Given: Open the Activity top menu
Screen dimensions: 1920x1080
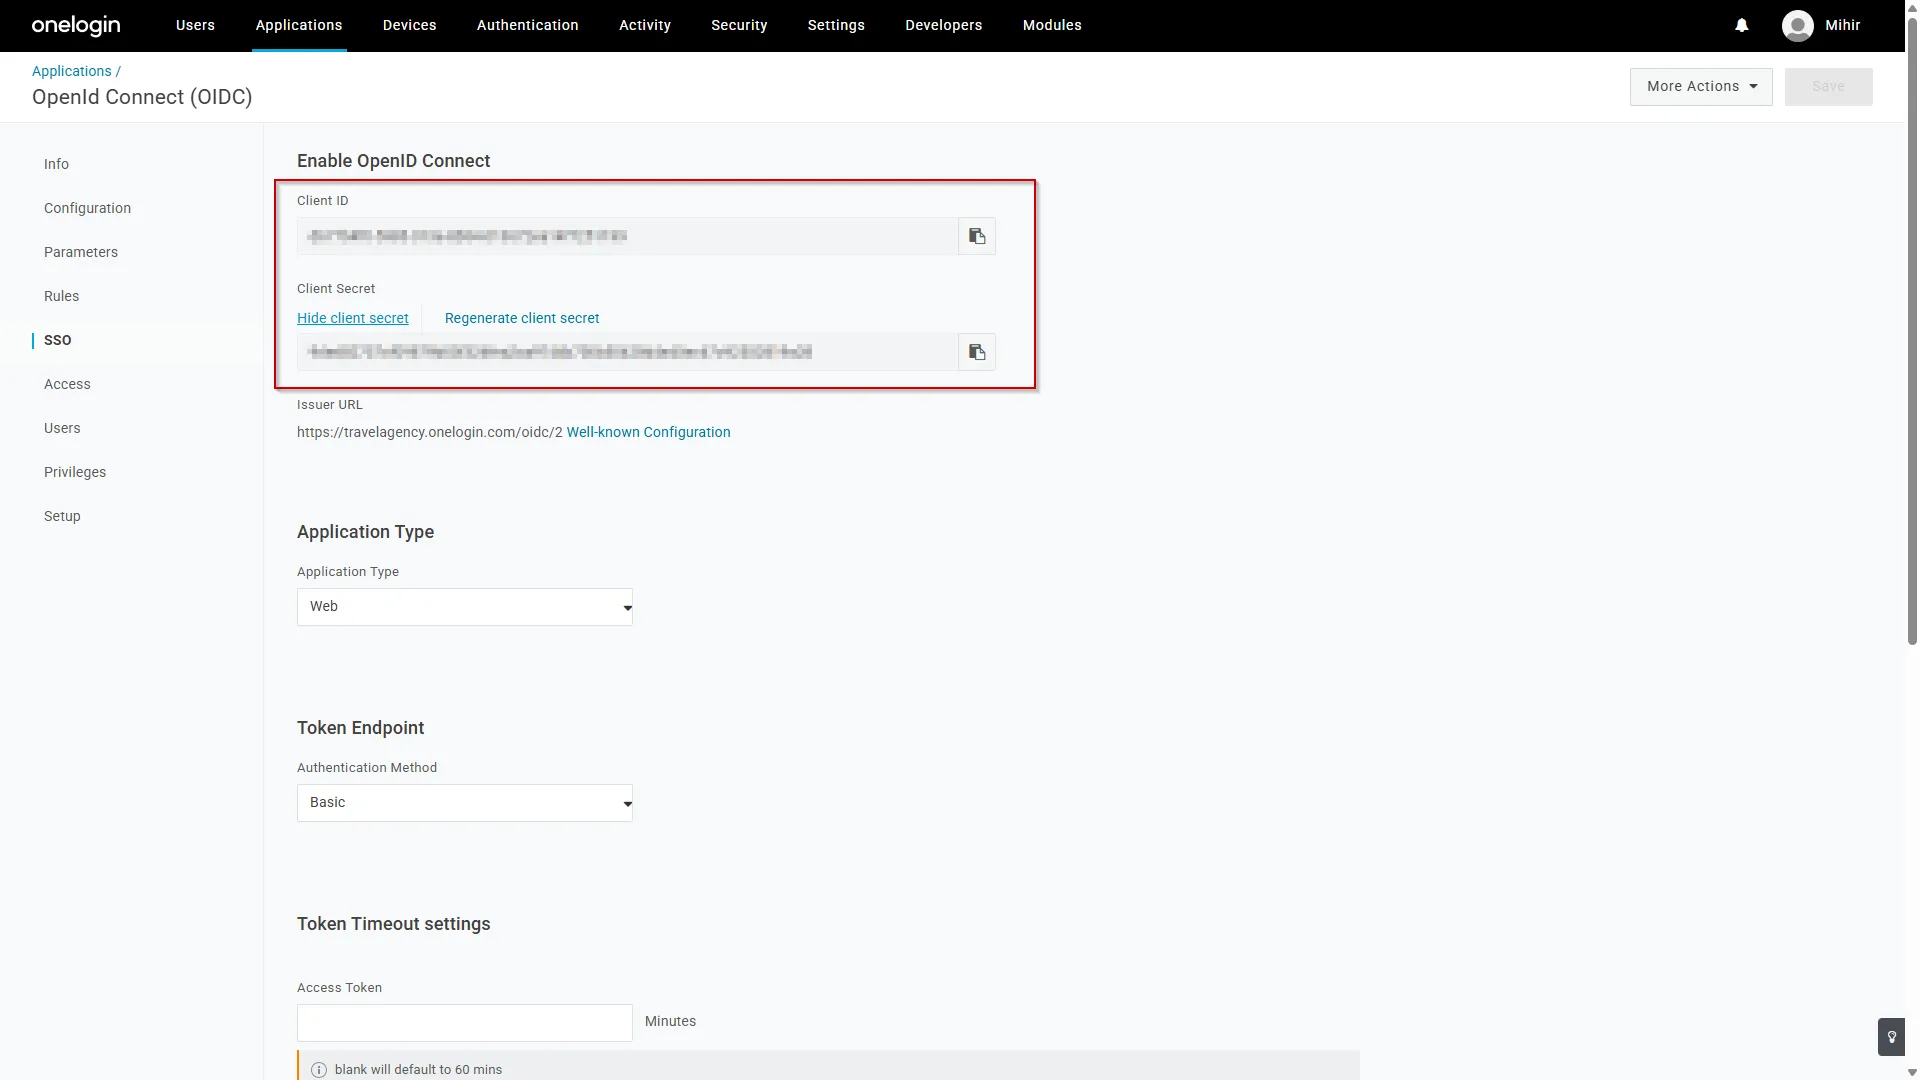Looking at the screenshot, I should [645, 25].
